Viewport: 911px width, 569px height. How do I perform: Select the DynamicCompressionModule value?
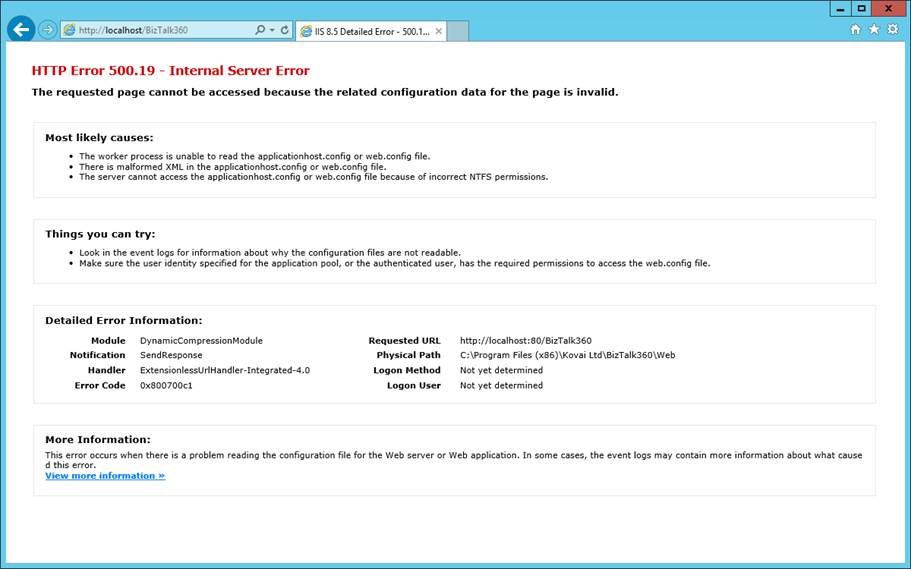tap(201, 341)
